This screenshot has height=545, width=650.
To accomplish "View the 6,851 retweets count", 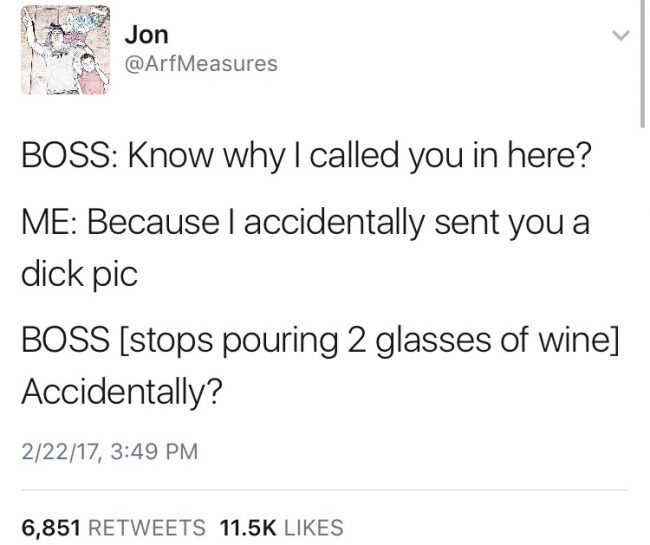I will pyautogui.click(x=51, y=528).
